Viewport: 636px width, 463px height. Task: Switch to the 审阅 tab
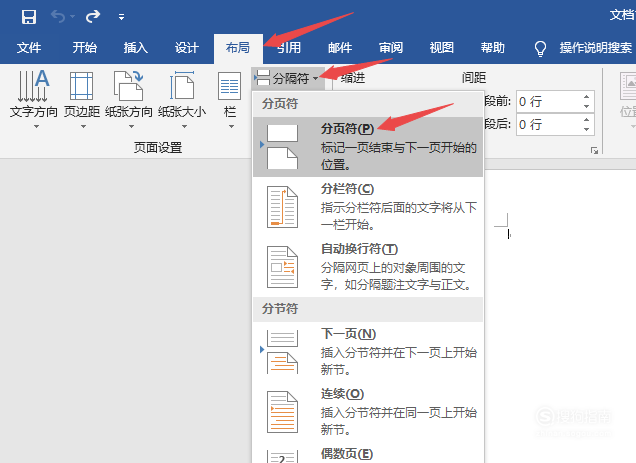[x=391, y=48]
